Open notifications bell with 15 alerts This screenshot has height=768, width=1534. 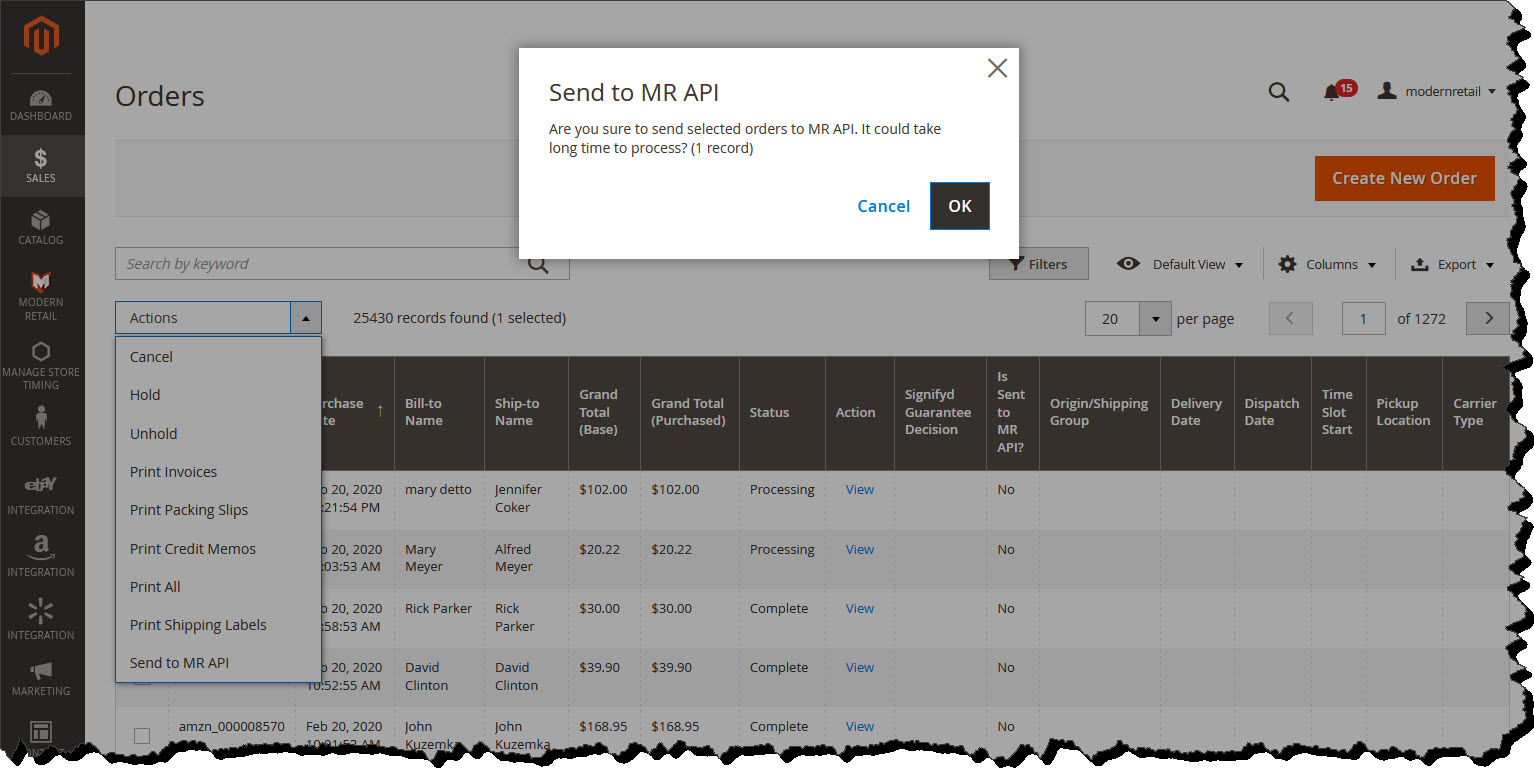pos(1338,91)
